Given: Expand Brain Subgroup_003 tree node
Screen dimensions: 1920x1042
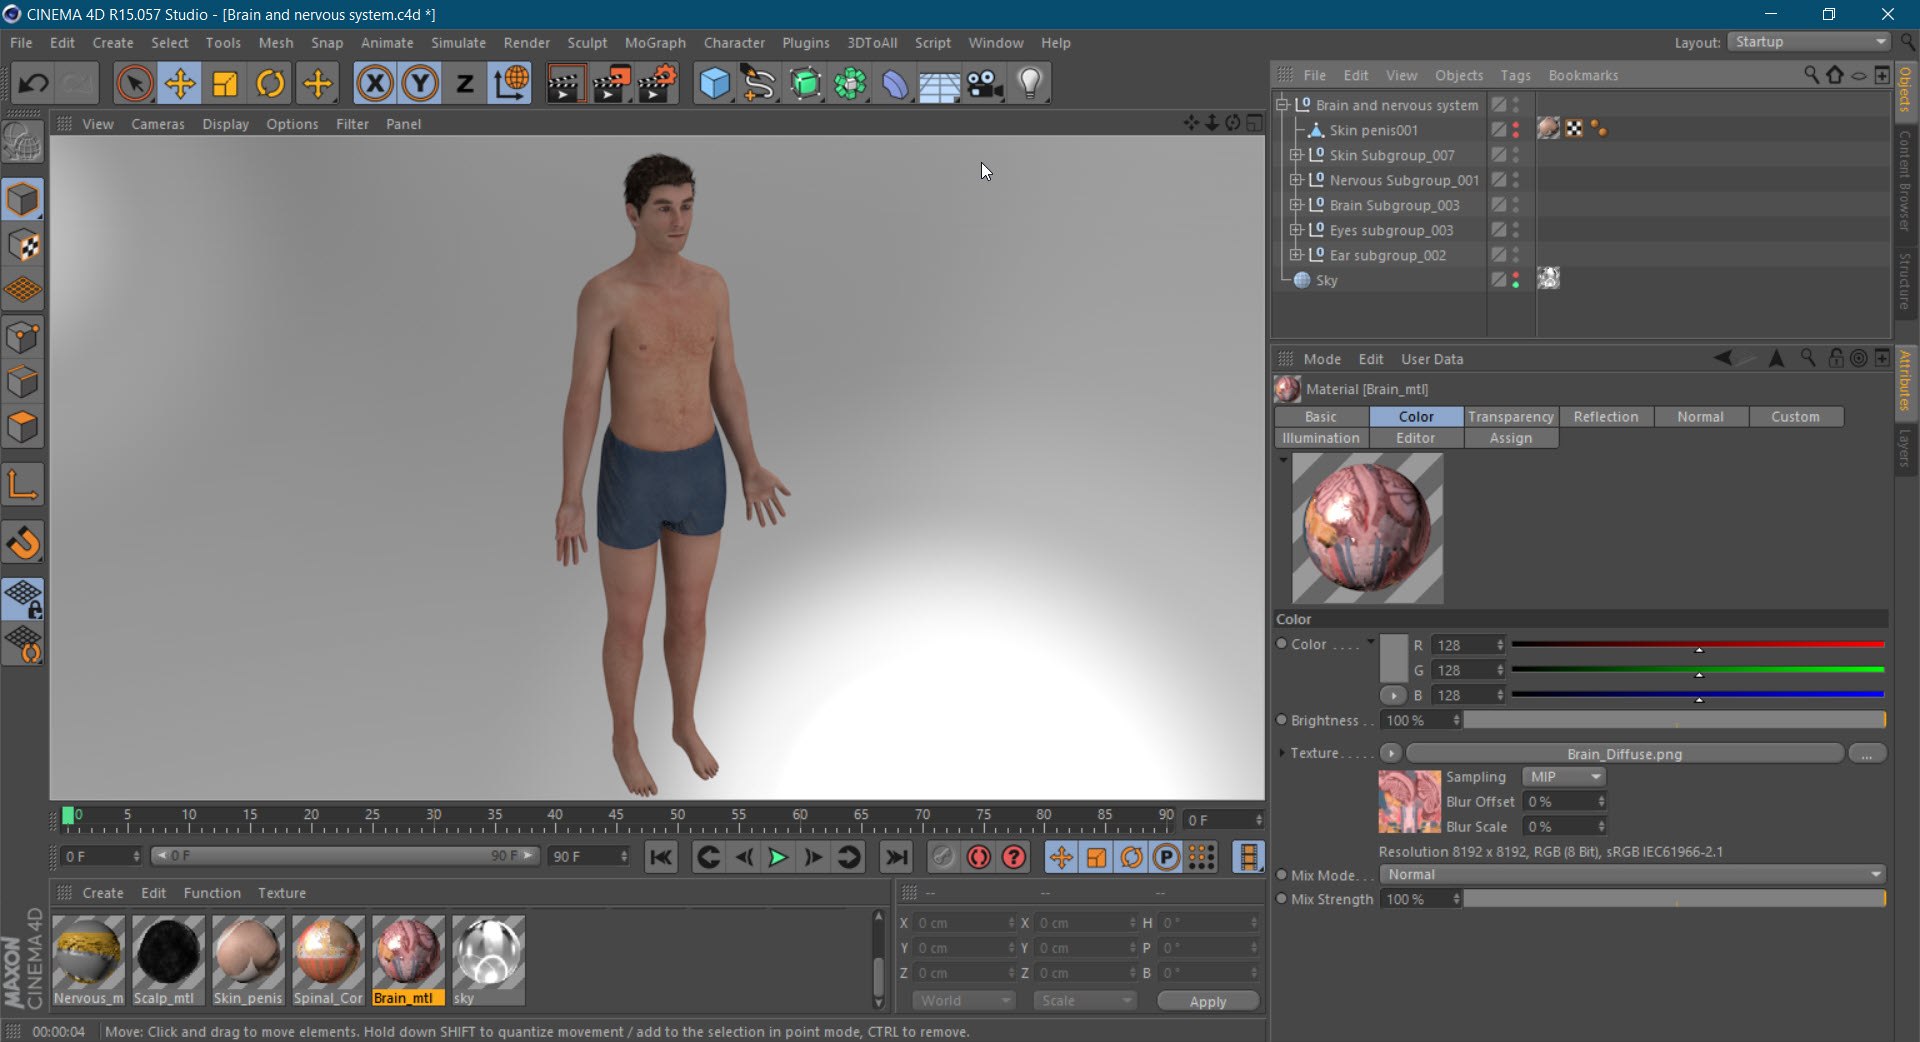Looking at the screenshot, I should coord(1296,205).
